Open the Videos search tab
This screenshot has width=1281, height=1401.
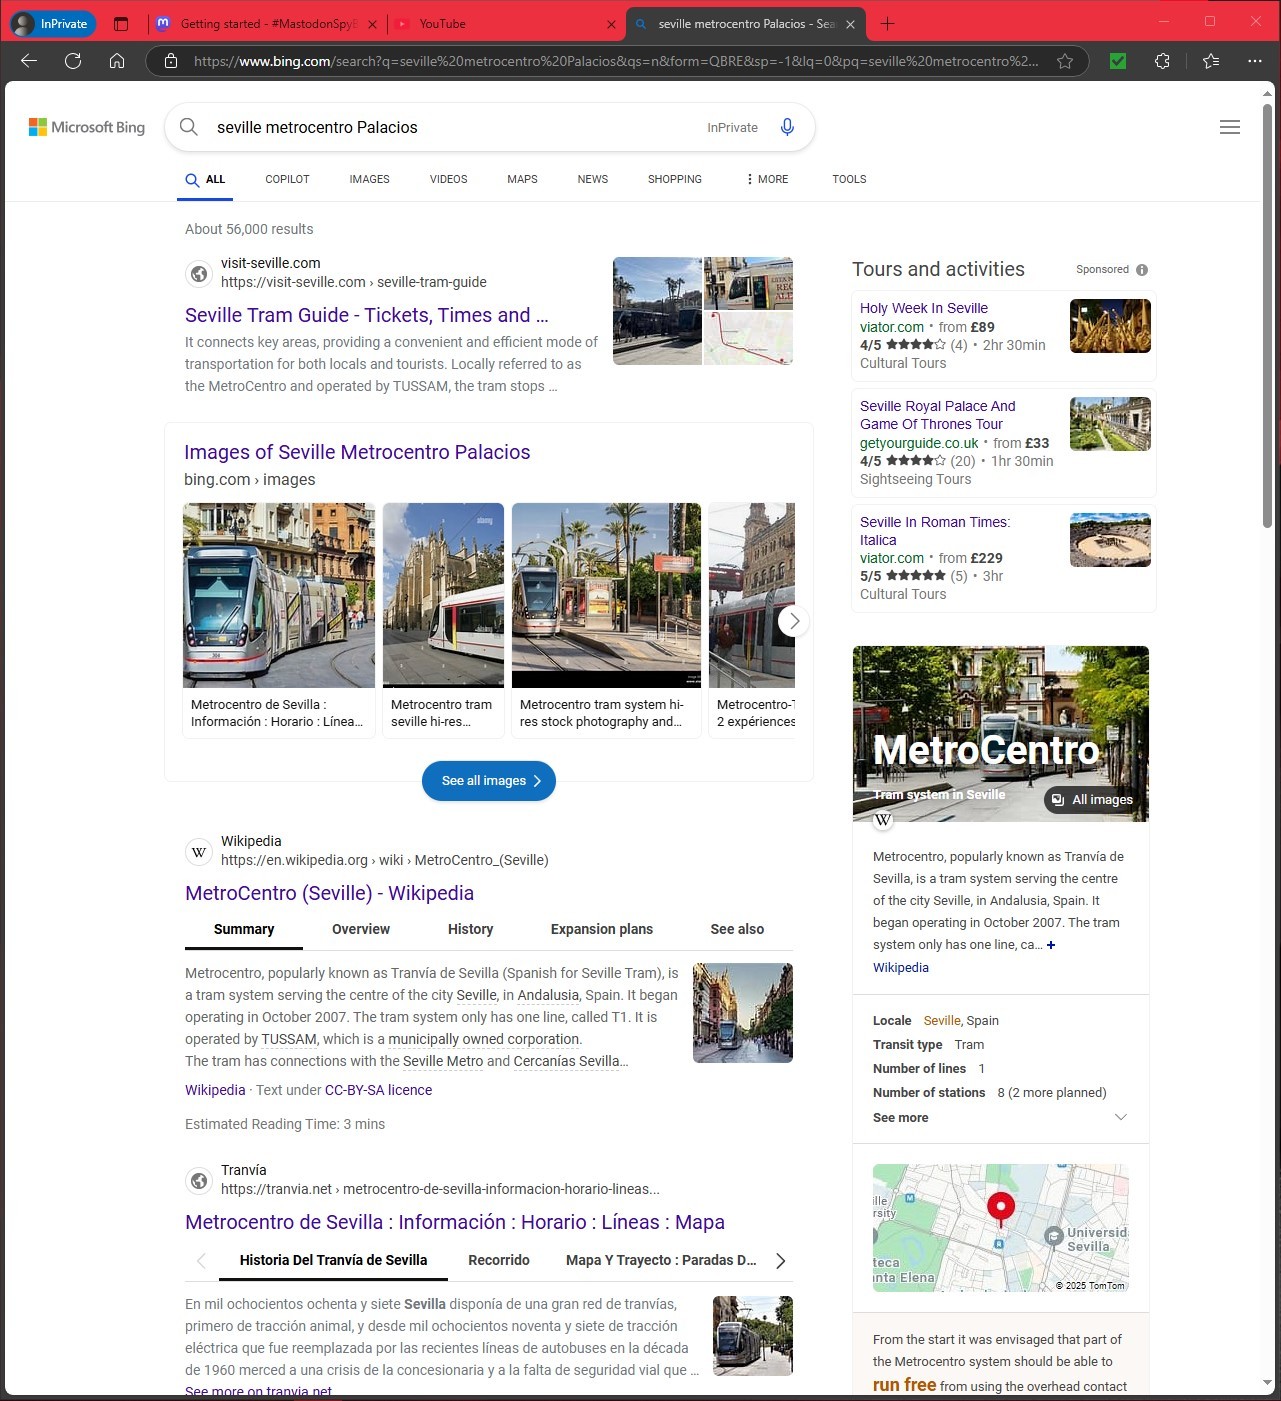448,179
